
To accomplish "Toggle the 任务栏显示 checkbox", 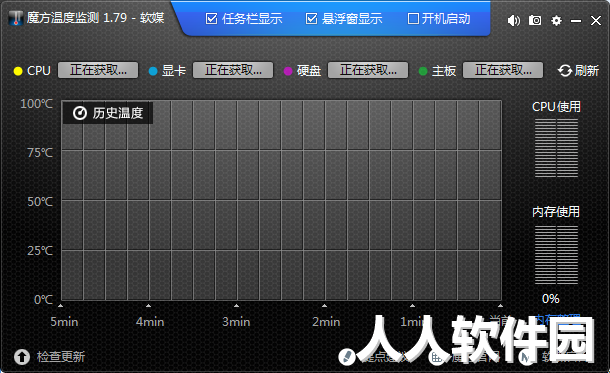I will (x=211, y=19).
